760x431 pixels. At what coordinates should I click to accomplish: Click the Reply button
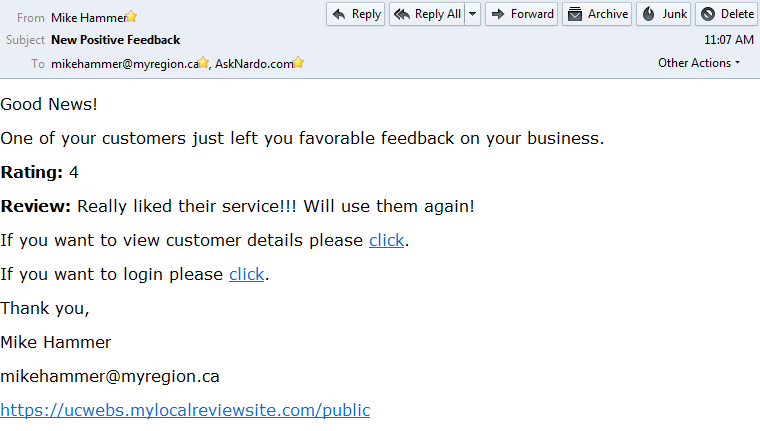pos(356,14)
